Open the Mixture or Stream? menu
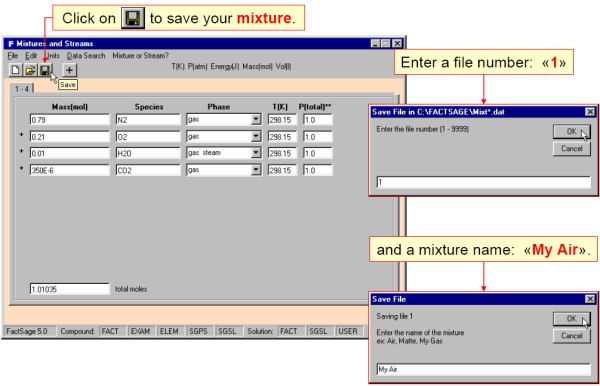This screenshot has height=386, width=600. coord(140,56)
